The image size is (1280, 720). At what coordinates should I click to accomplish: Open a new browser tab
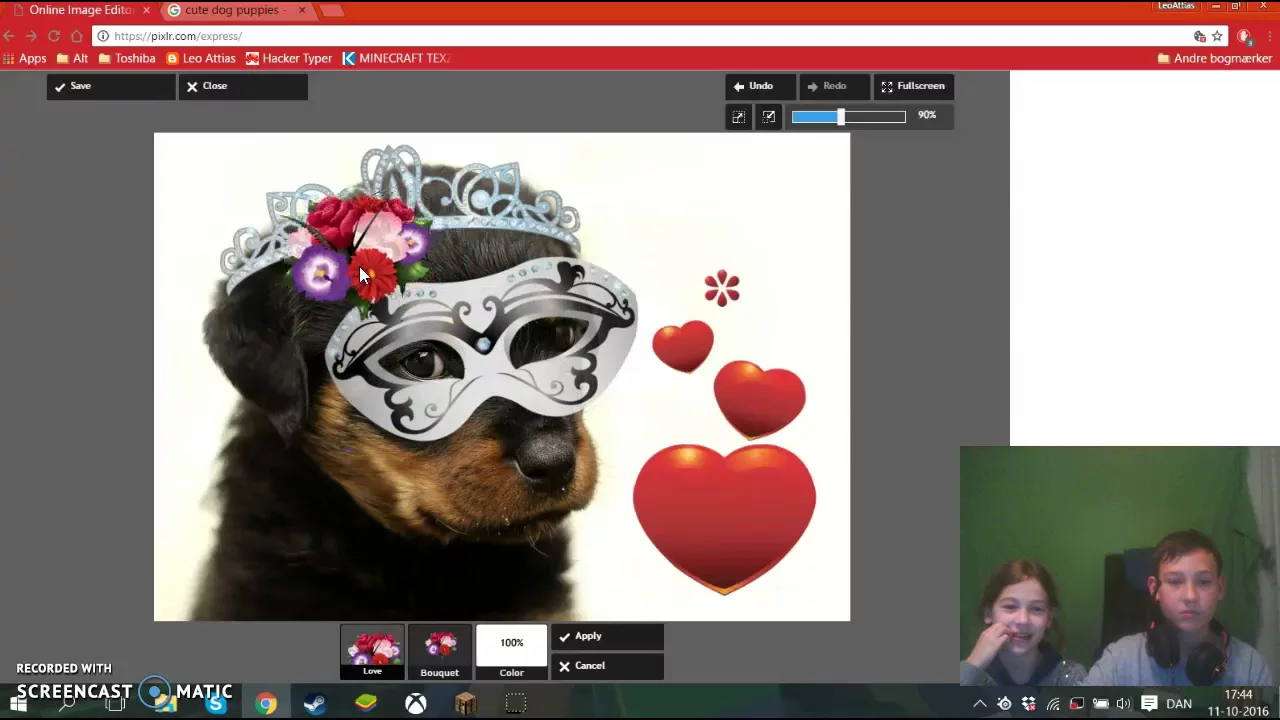point(333,10)
